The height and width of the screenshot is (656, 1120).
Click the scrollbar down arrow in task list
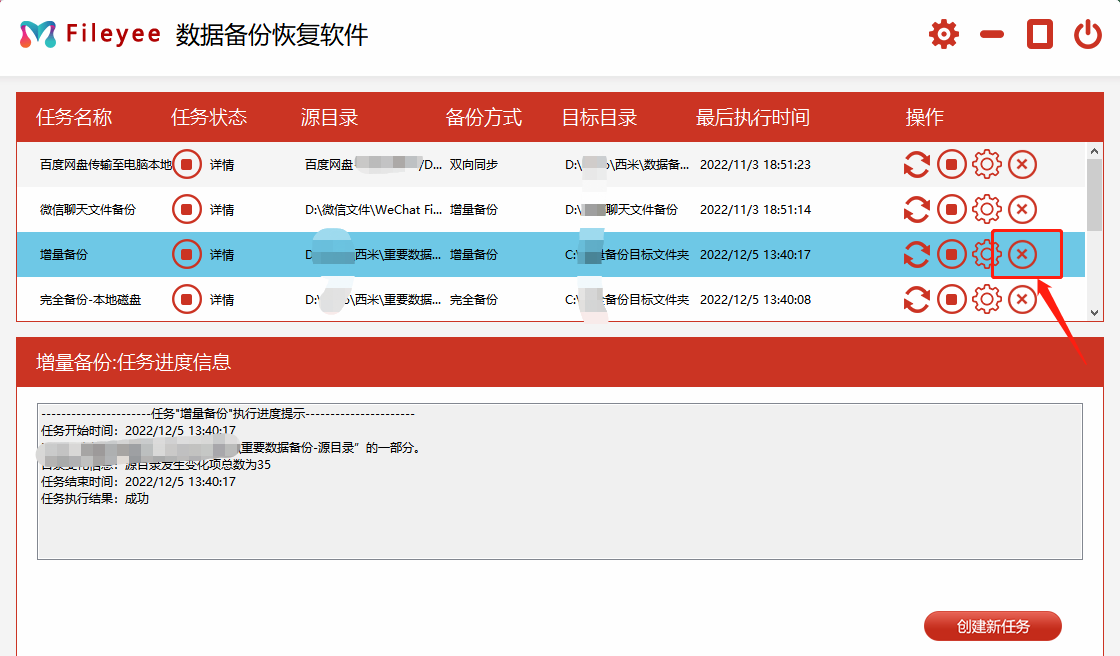tap(1094, 313)
